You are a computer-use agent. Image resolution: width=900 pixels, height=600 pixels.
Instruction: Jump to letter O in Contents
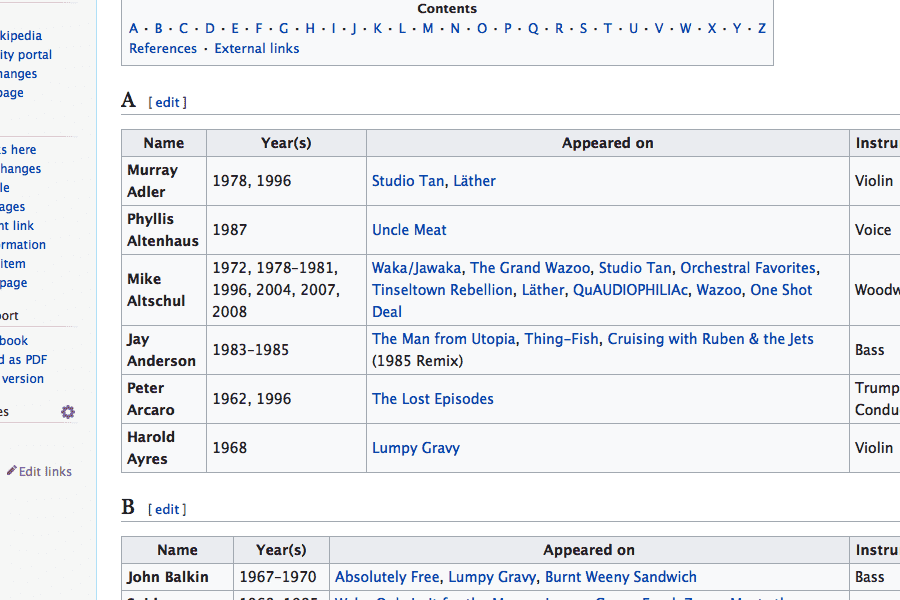tap(482, 28)
